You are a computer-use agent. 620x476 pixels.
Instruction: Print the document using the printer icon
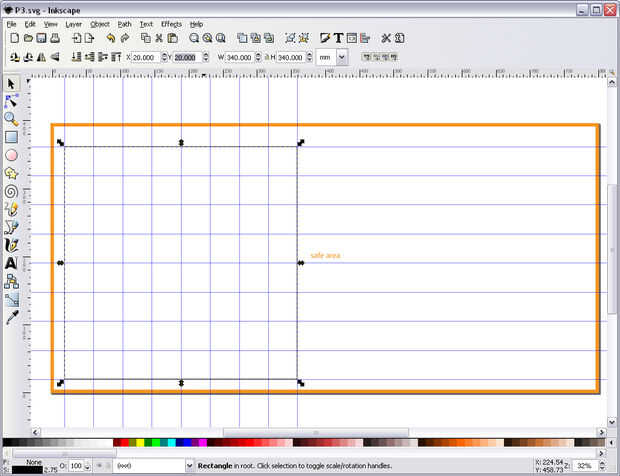point(55,38)
